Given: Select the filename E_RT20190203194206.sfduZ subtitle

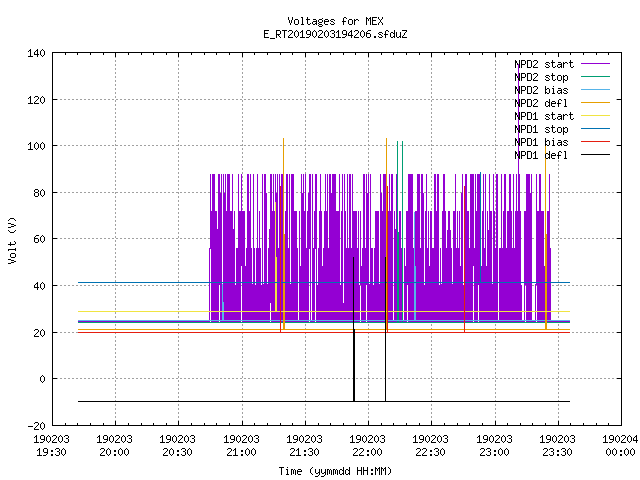Looking at the screenshot, I should point(335,34).
